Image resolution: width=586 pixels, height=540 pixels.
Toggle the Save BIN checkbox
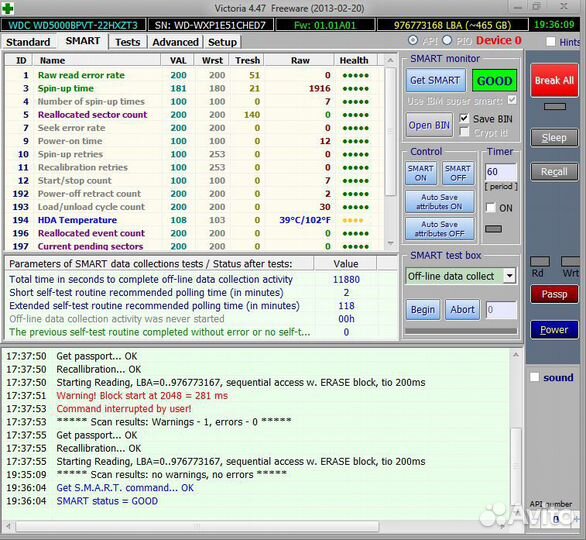(x=464, y=118)
